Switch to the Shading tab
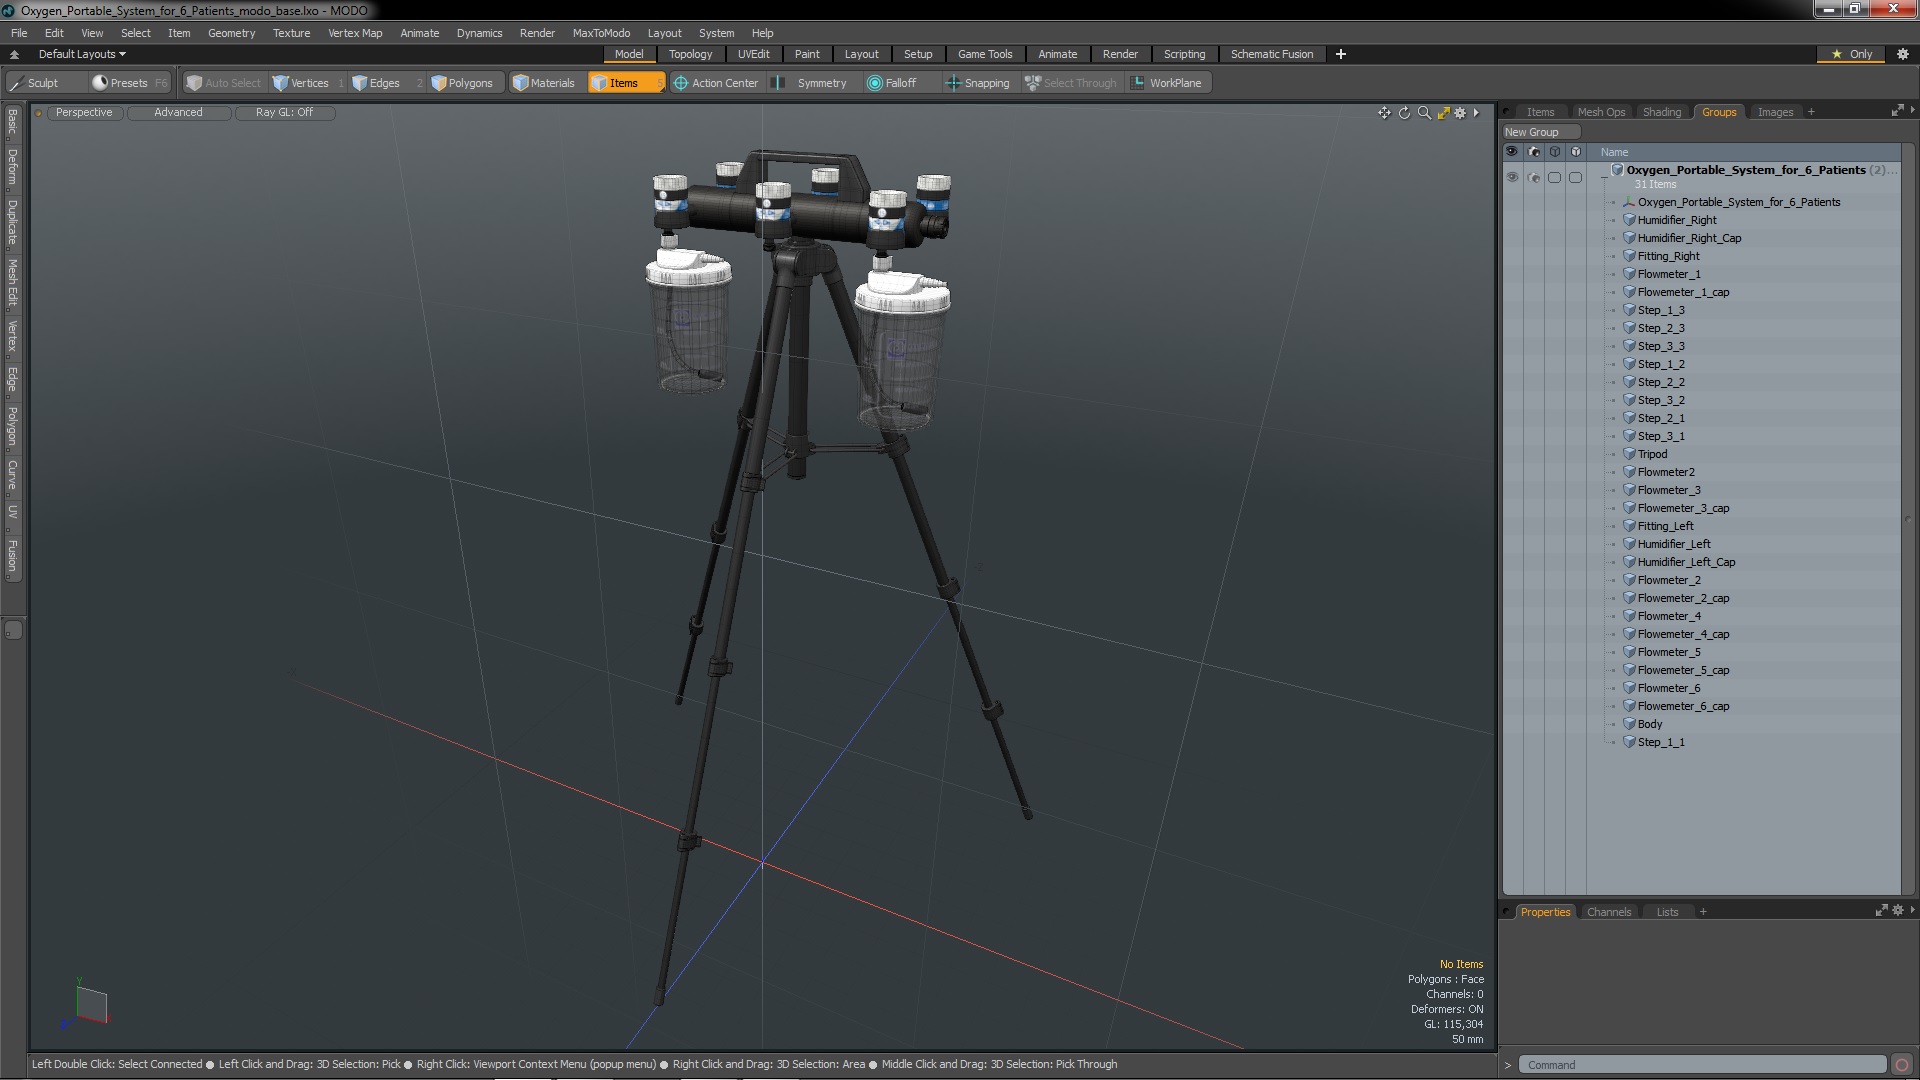Image resolution: width=1920 pixels, height=1080 pixels. (x=1662, y=112)
